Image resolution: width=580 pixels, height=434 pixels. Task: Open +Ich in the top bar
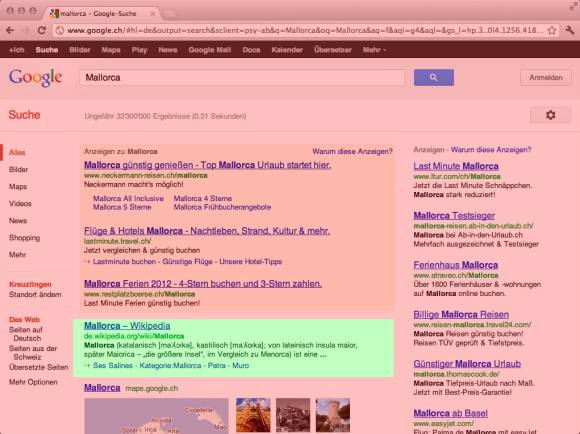[x=16, y=50]
